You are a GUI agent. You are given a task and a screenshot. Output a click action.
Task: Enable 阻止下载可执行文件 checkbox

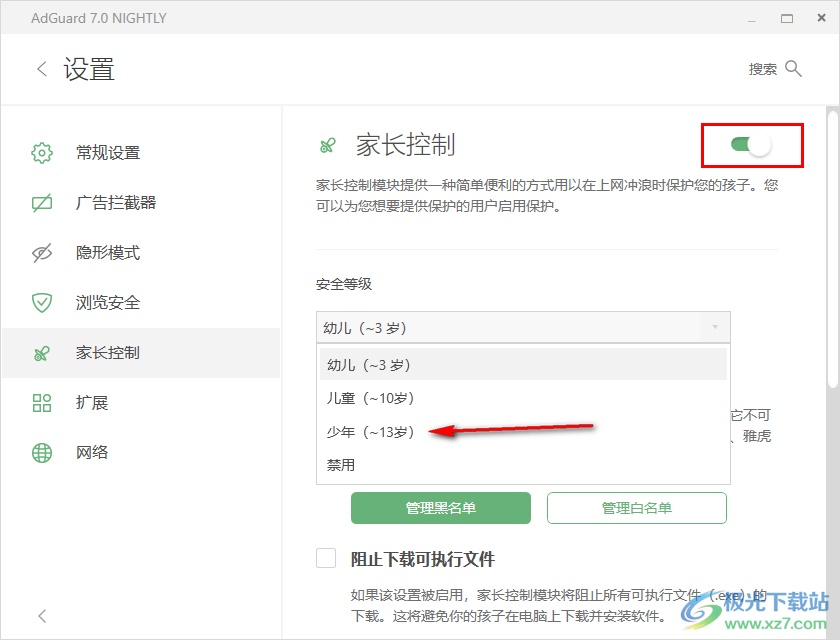pyautogui.click(x=326, y=559)
